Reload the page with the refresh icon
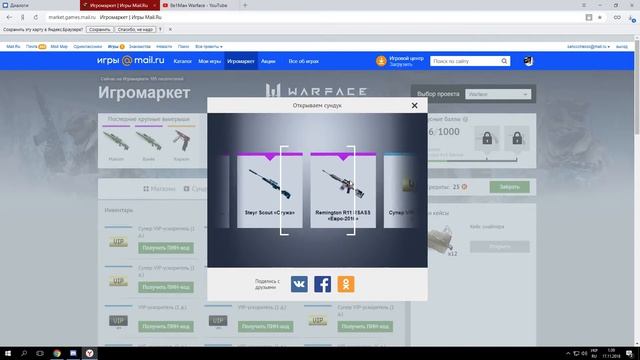640x360 pixels. tap(36, 17)
